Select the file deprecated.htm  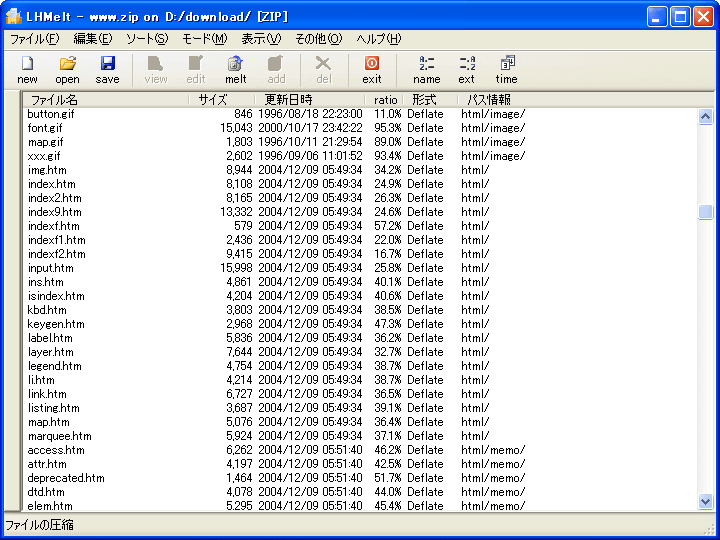(66, 478)
